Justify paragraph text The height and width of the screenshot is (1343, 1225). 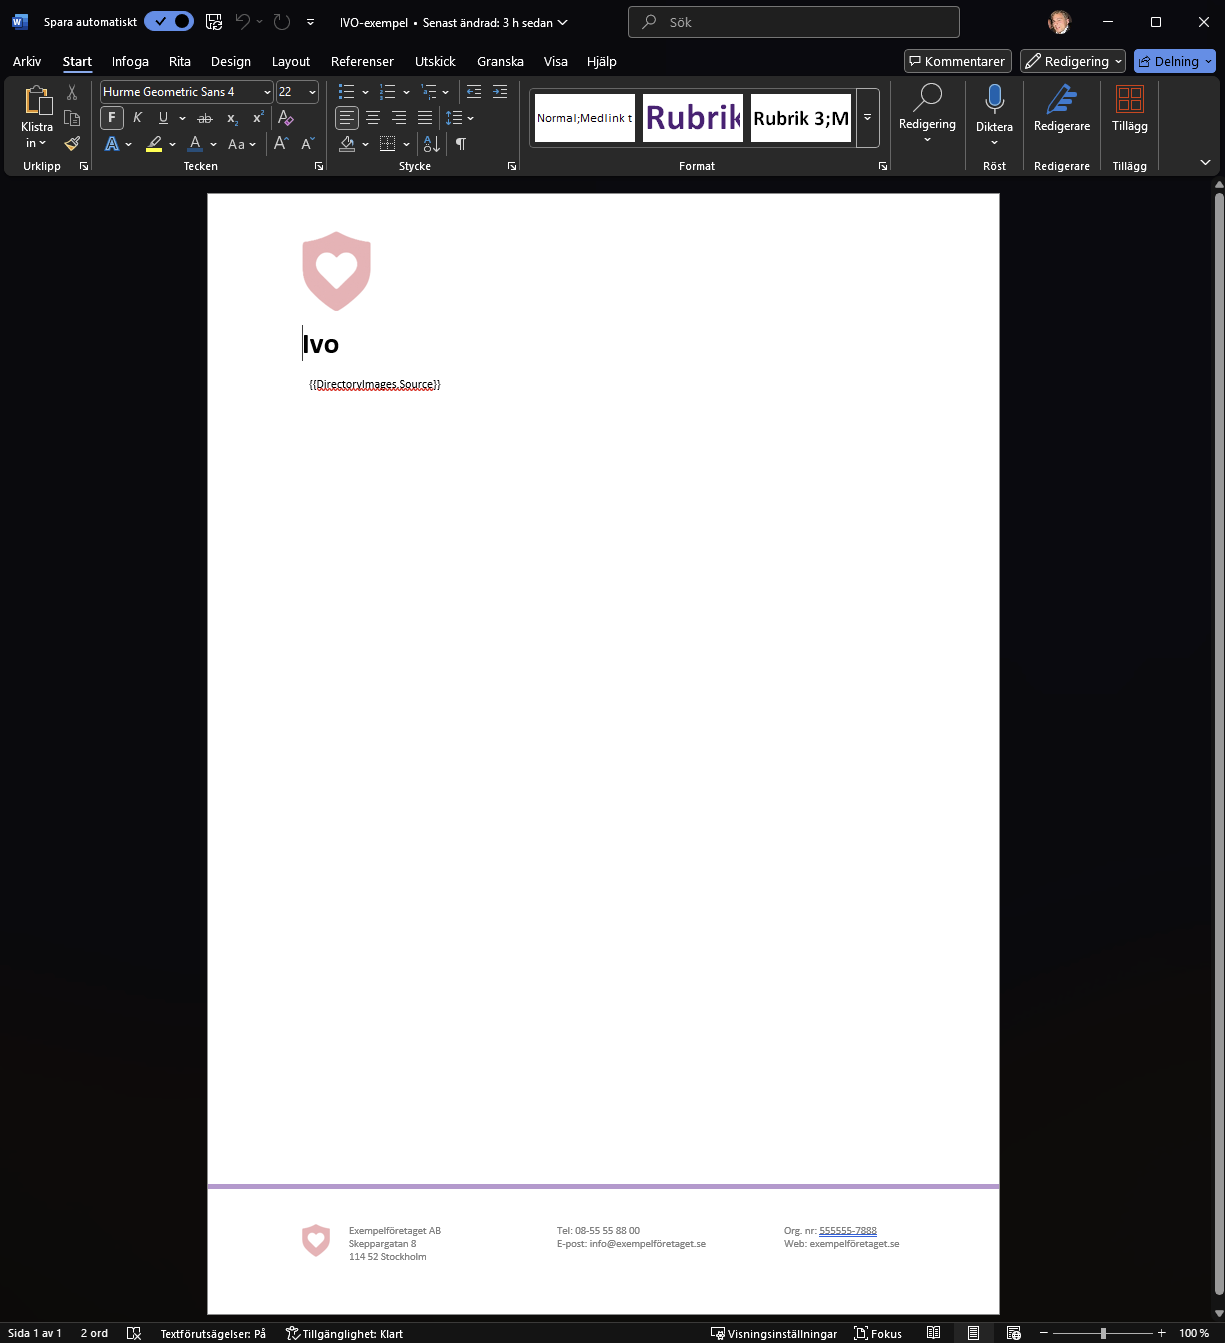click(425, 118)
